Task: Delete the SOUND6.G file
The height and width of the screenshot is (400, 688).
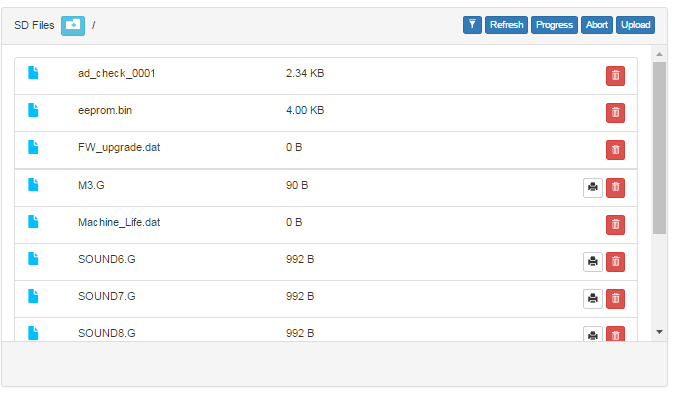Action: [x=615, y=261]
